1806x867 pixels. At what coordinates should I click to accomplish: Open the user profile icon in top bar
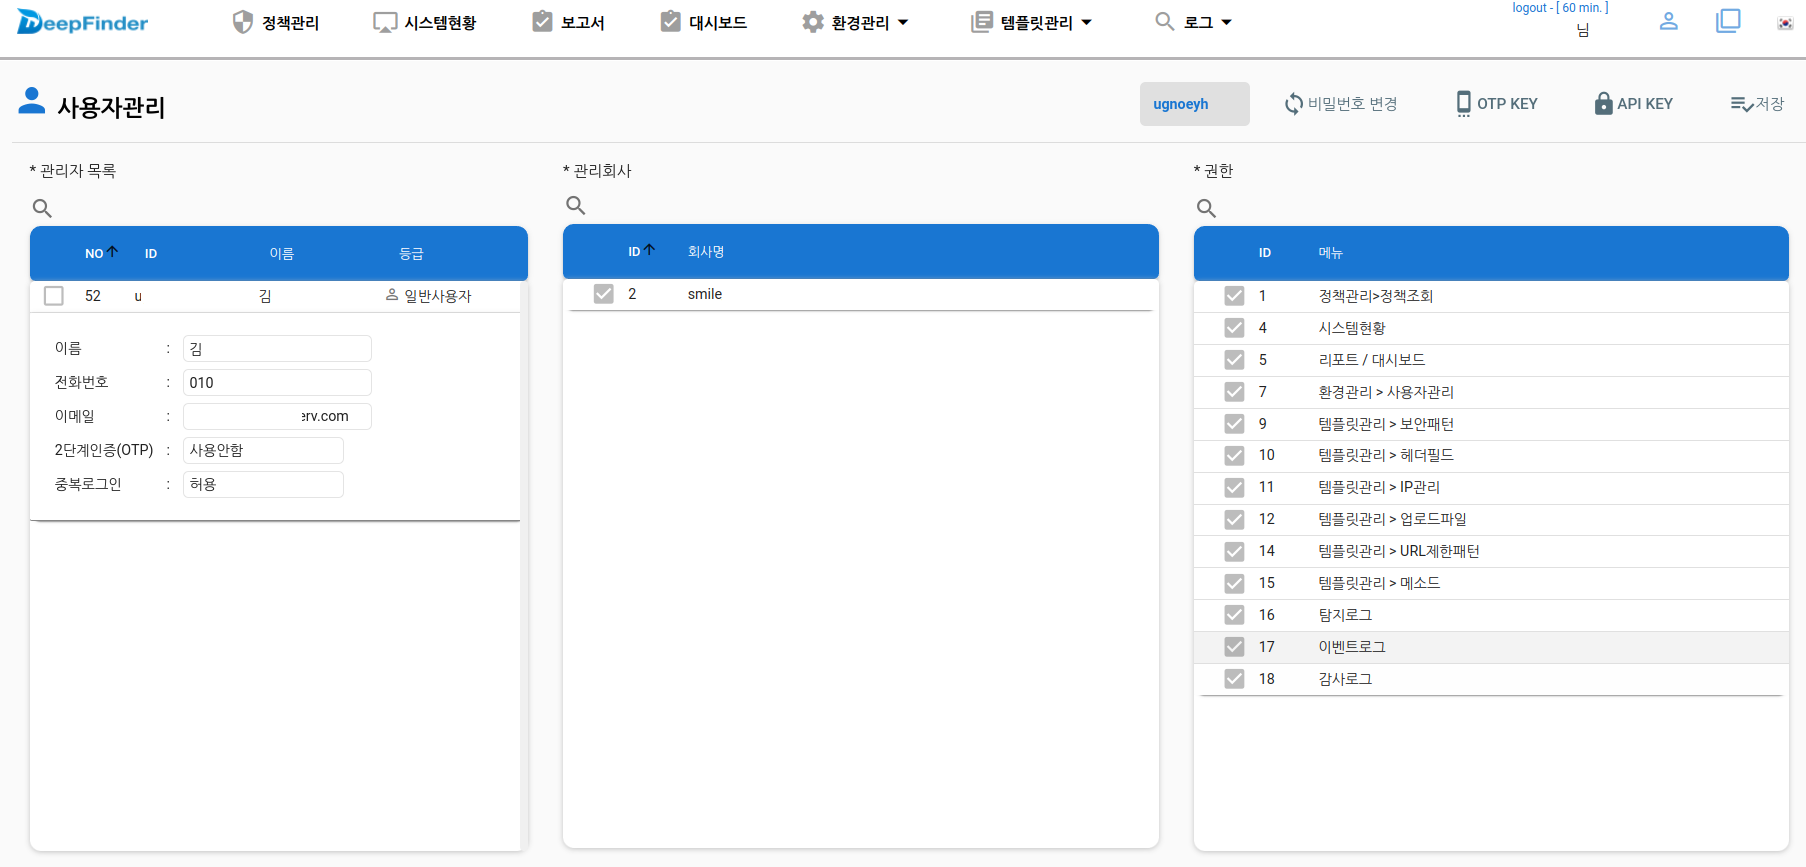1668,21
